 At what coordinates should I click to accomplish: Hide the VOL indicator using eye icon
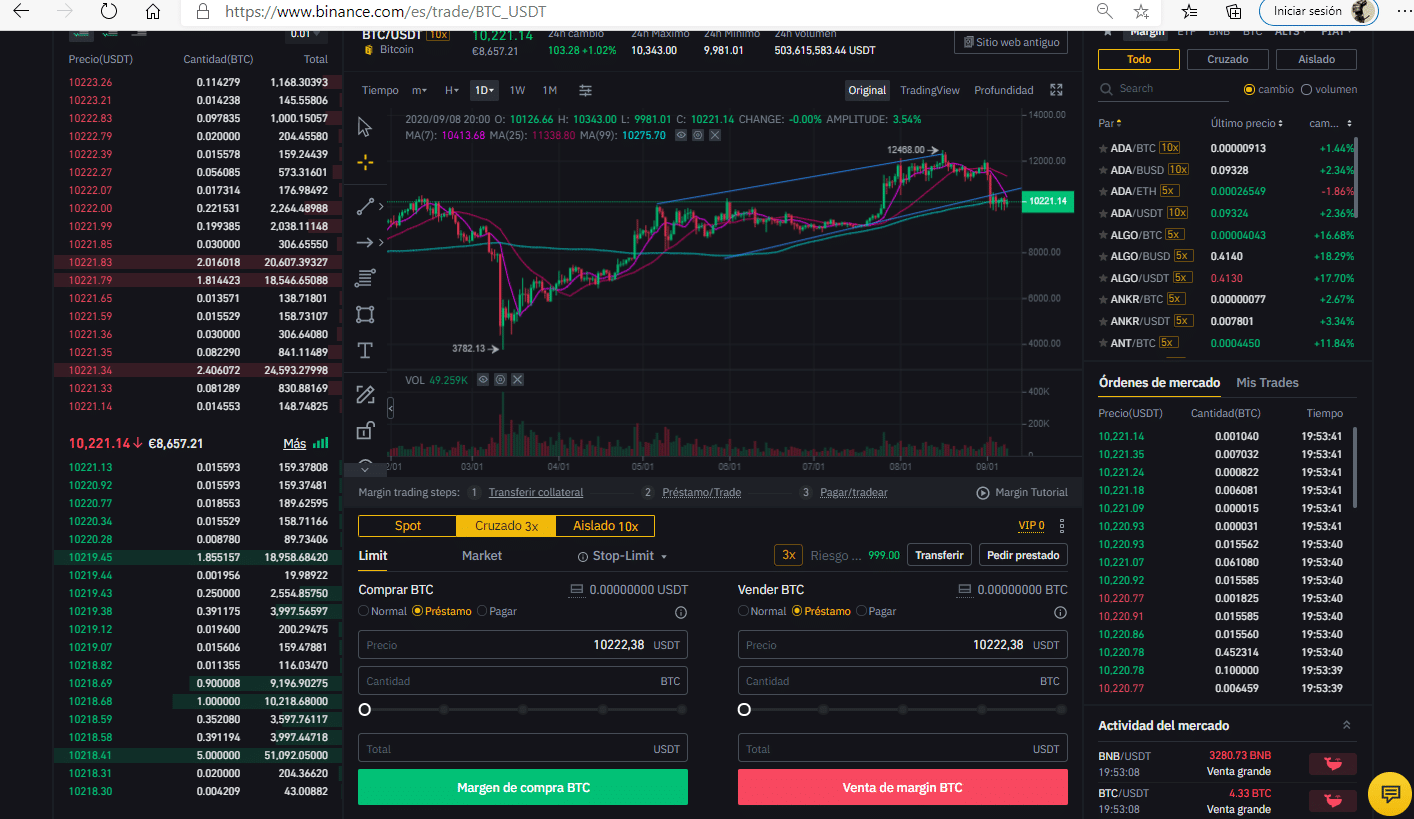483,380
